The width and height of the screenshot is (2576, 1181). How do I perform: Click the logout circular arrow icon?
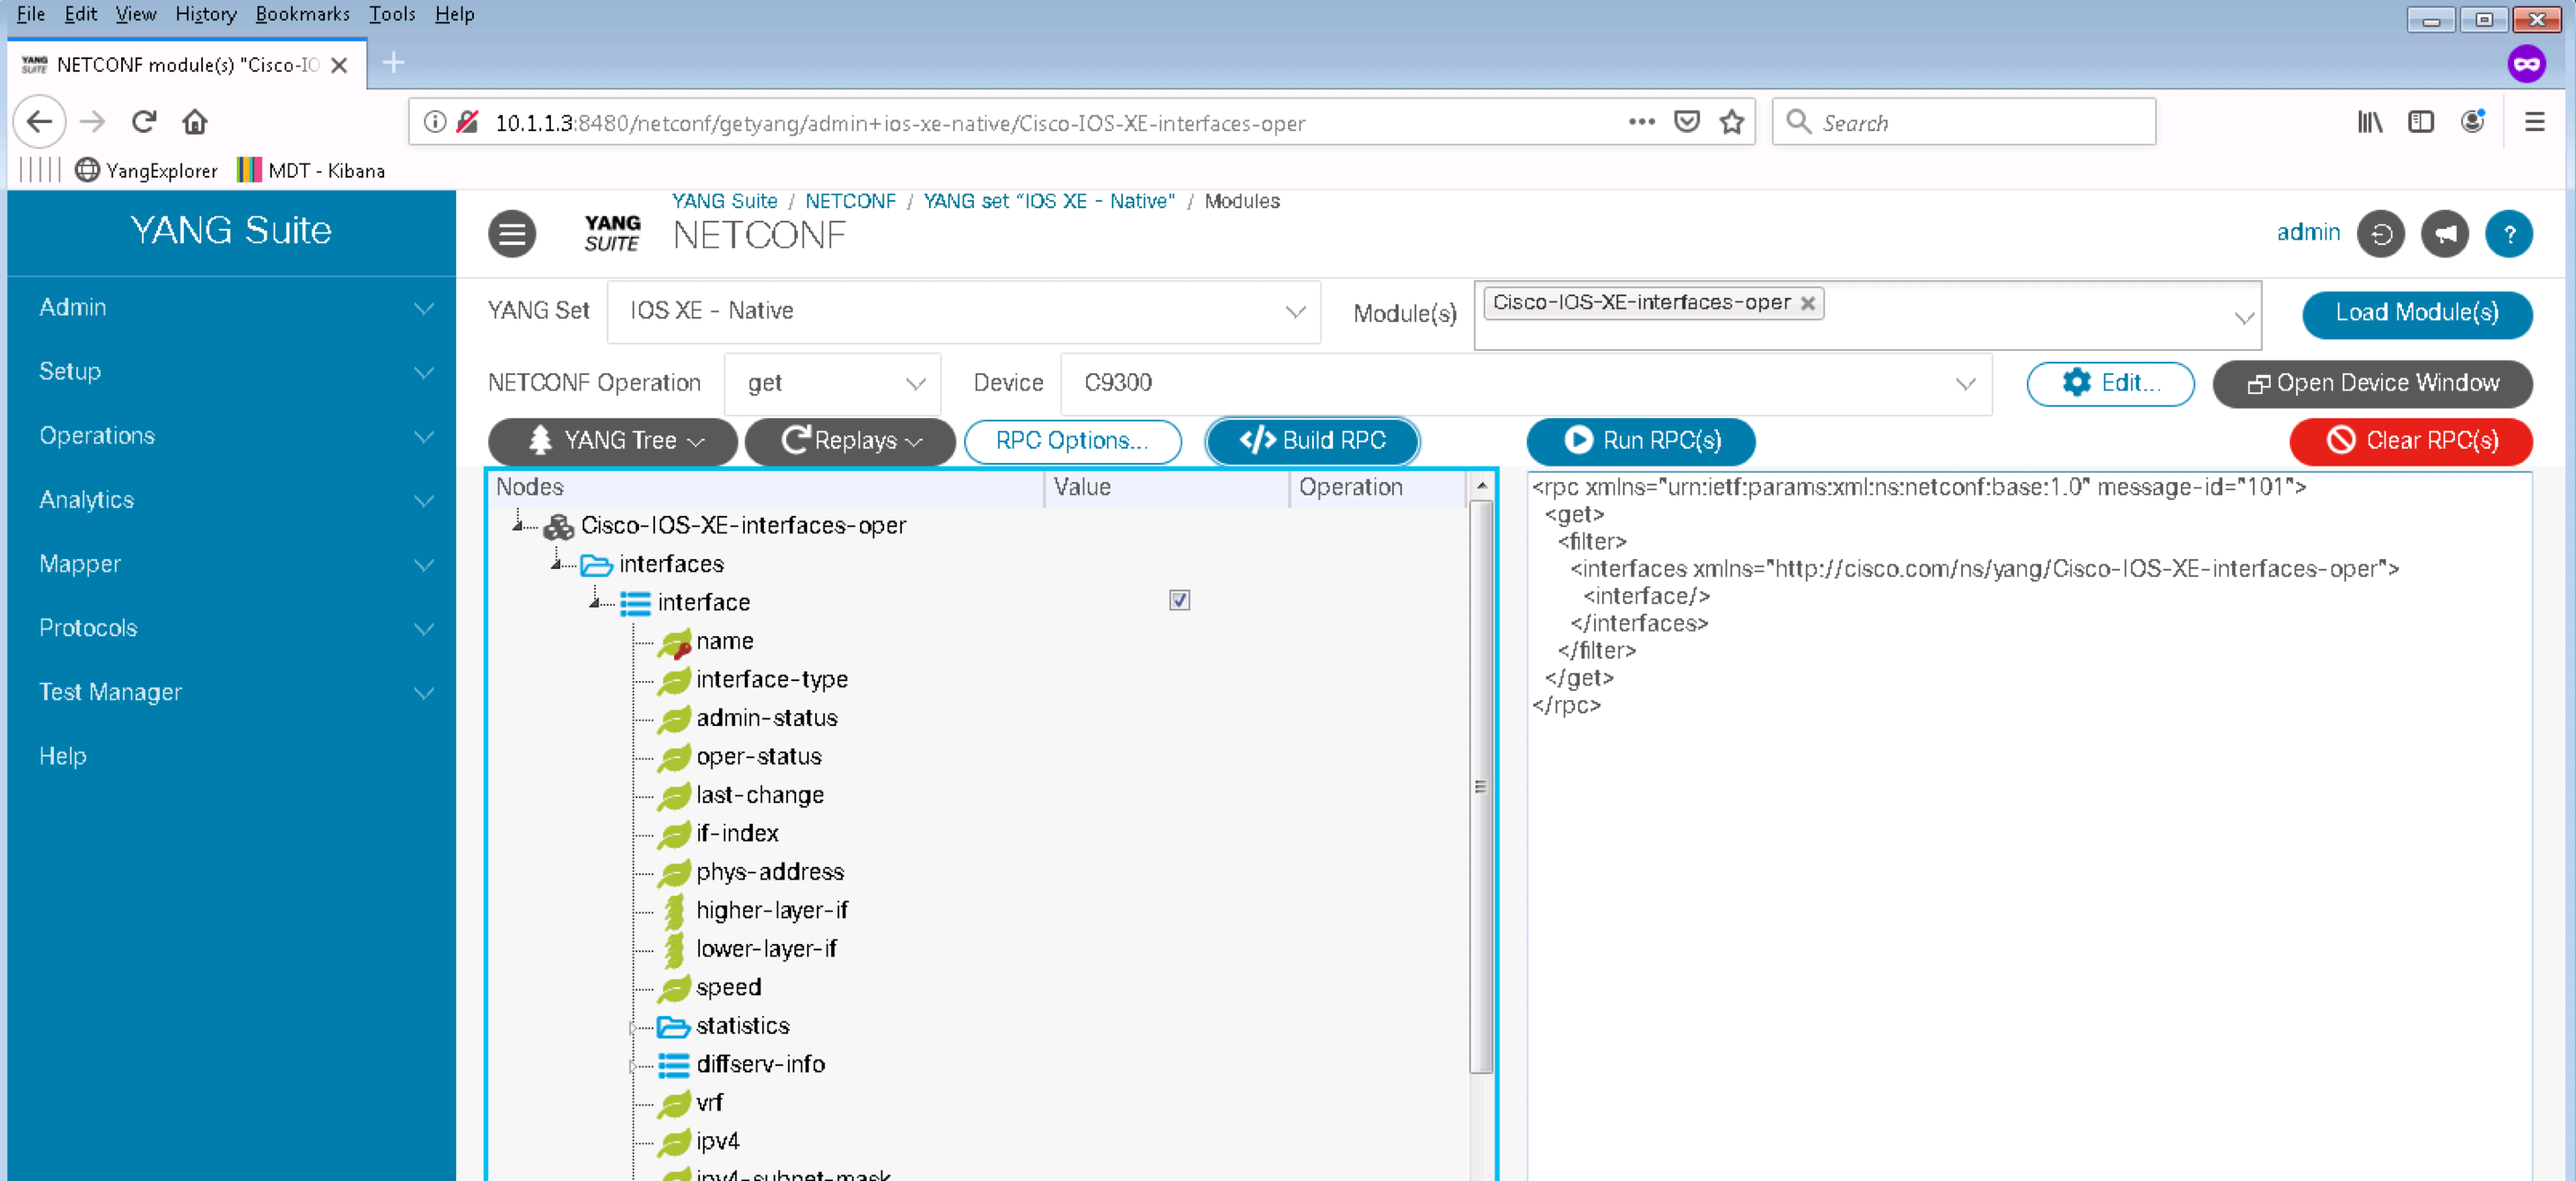2380,234
